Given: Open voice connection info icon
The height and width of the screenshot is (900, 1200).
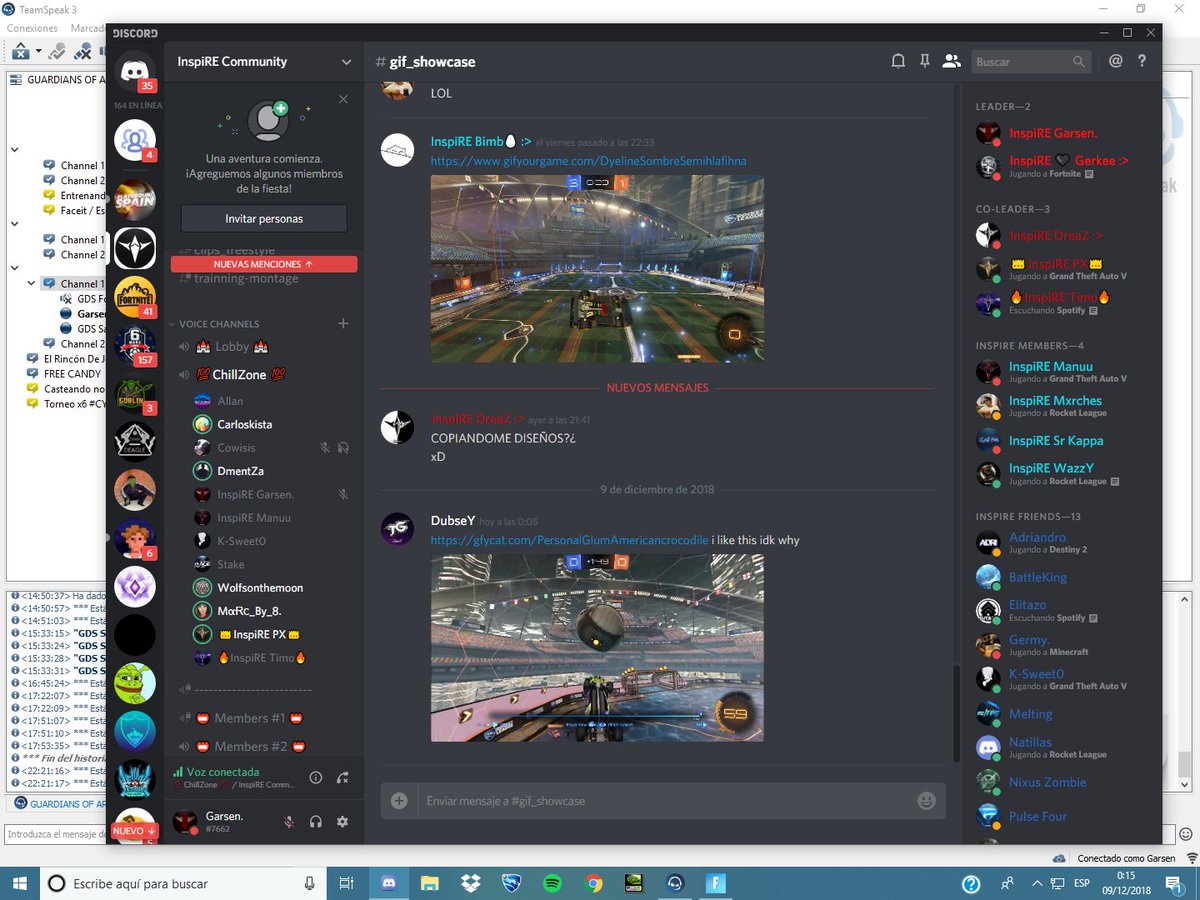Looking at the screenshot, I should point(316,777).
